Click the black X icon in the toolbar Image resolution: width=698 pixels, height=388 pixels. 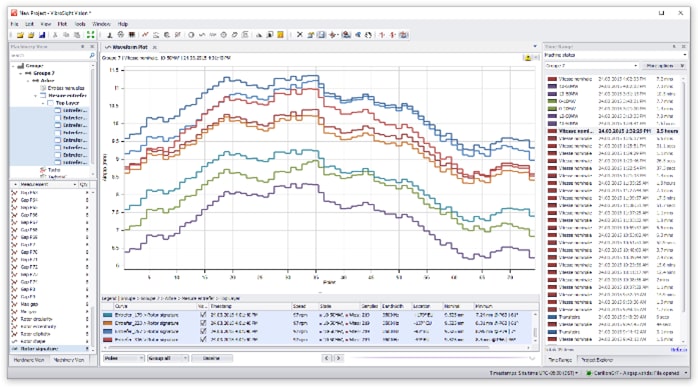click(300, 35)
